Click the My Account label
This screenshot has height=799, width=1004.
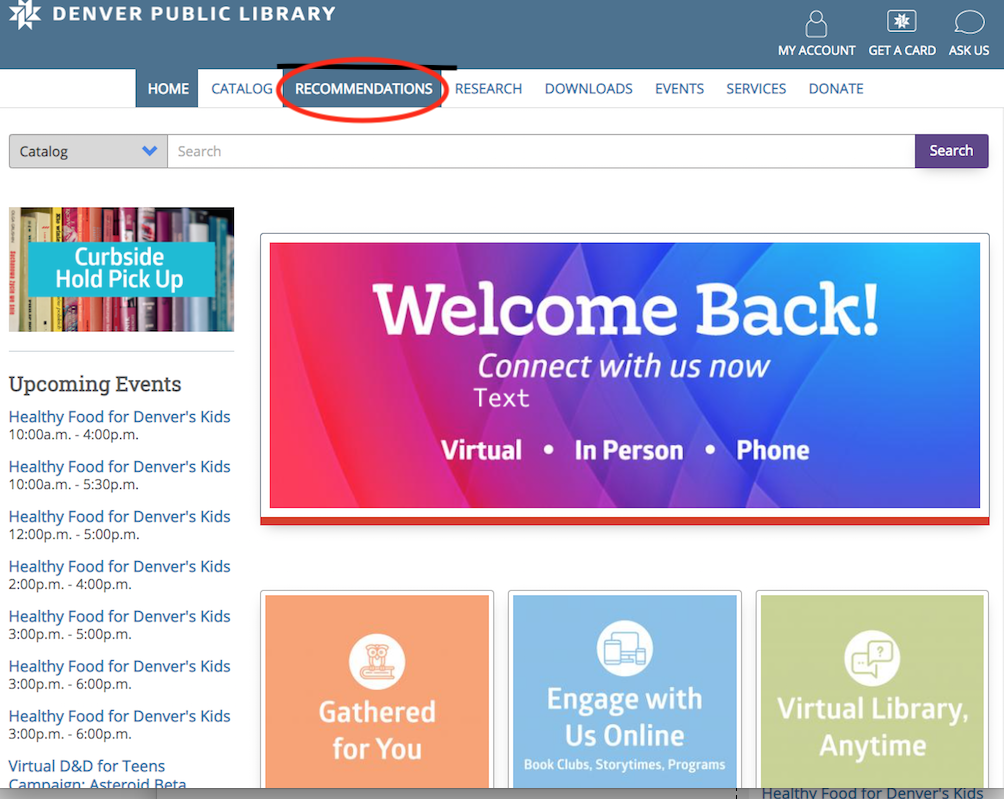point(816,51)
